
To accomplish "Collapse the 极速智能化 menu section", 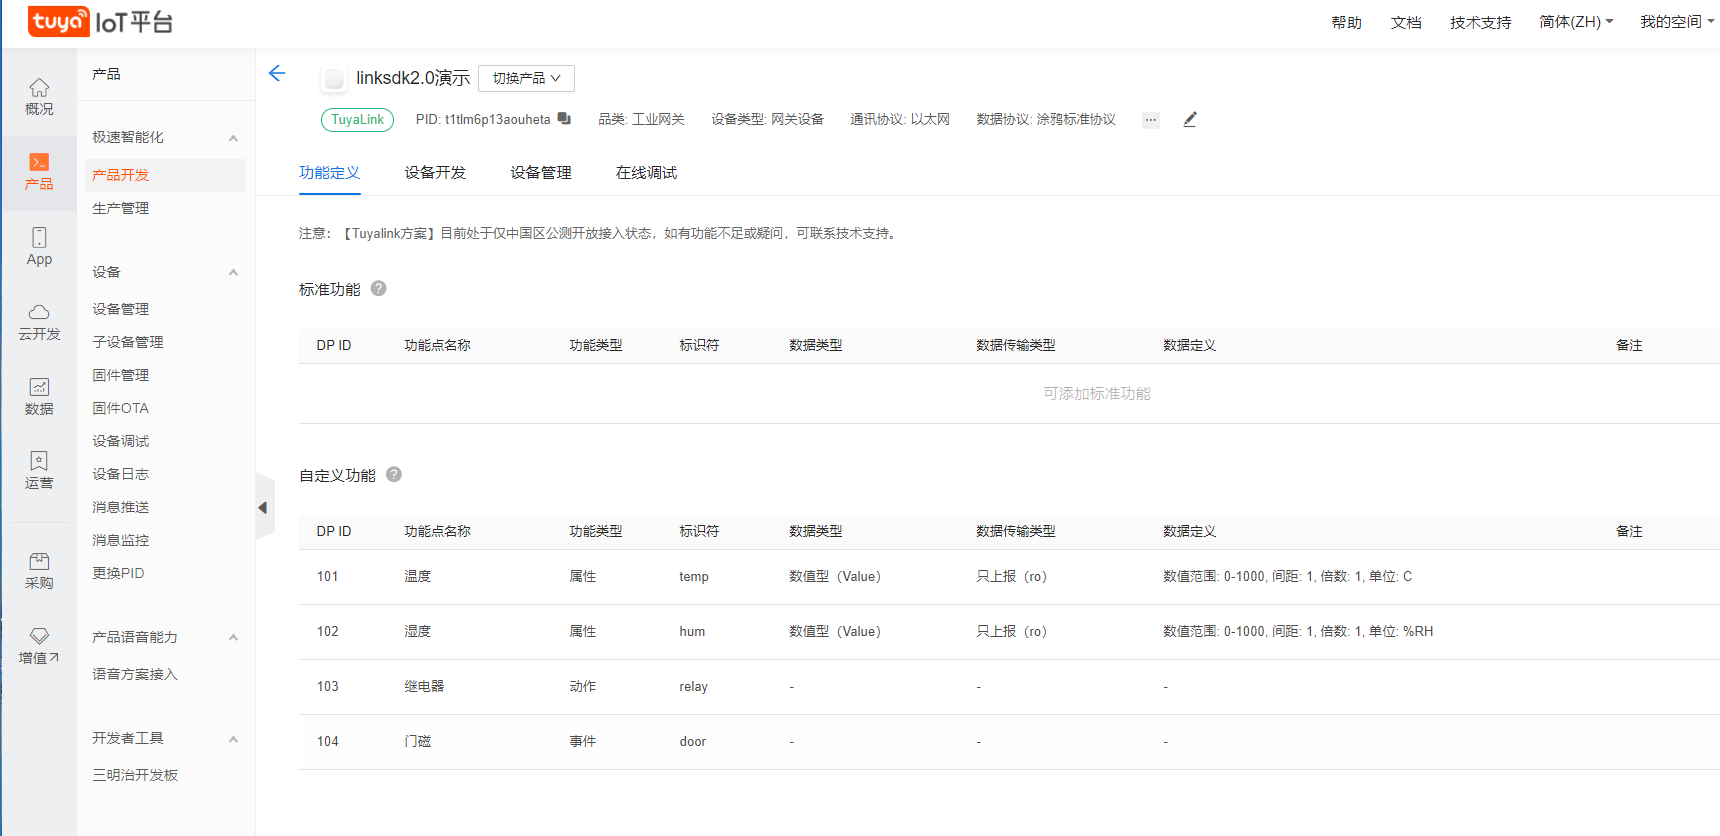I will coord(233,138).
